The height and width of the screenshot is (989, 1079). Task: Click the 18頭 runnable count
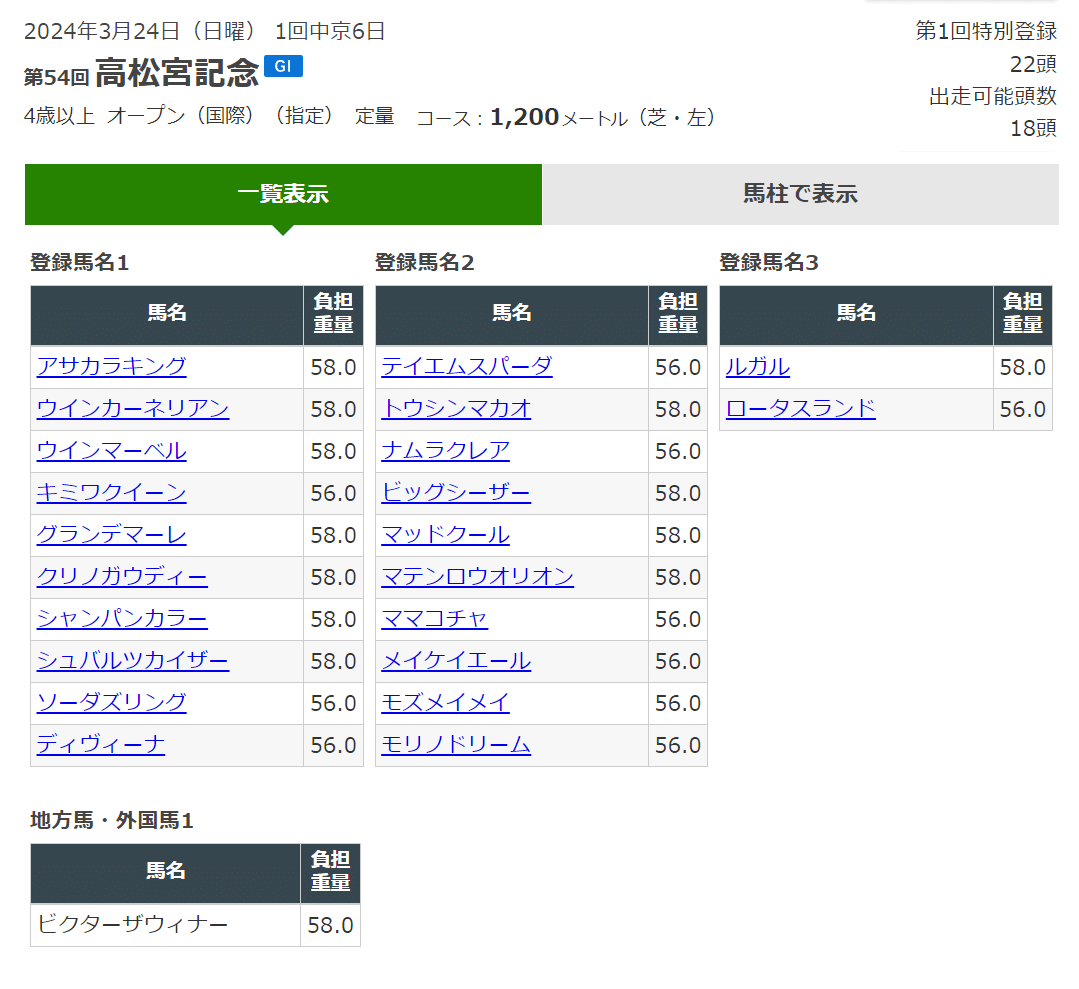(1033, 128)
